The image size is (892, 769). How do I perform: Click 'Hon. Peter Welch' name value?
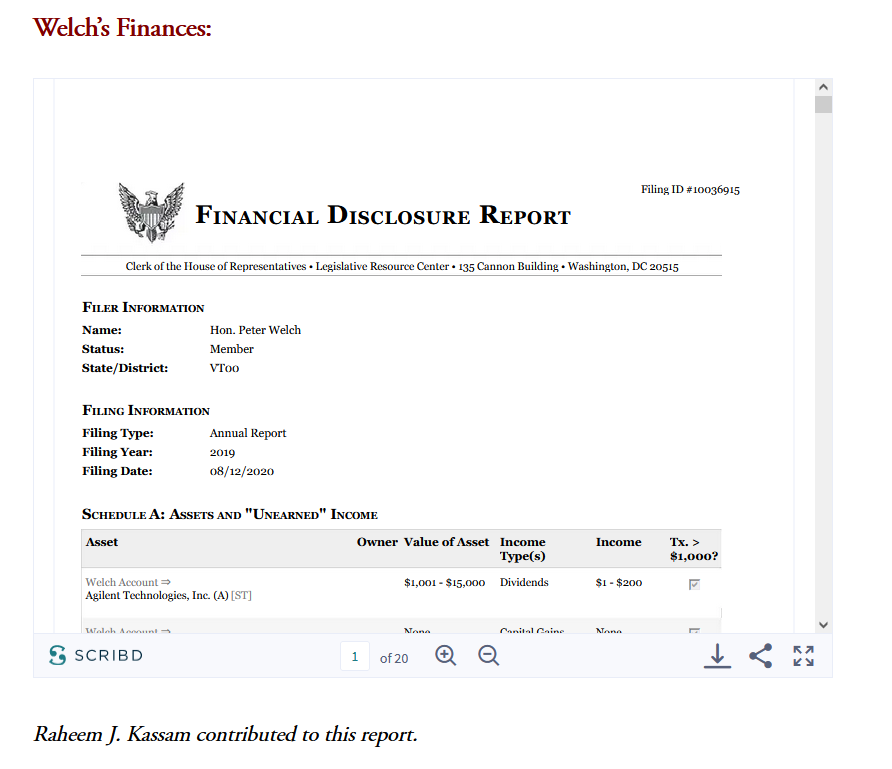click(255, 330)
